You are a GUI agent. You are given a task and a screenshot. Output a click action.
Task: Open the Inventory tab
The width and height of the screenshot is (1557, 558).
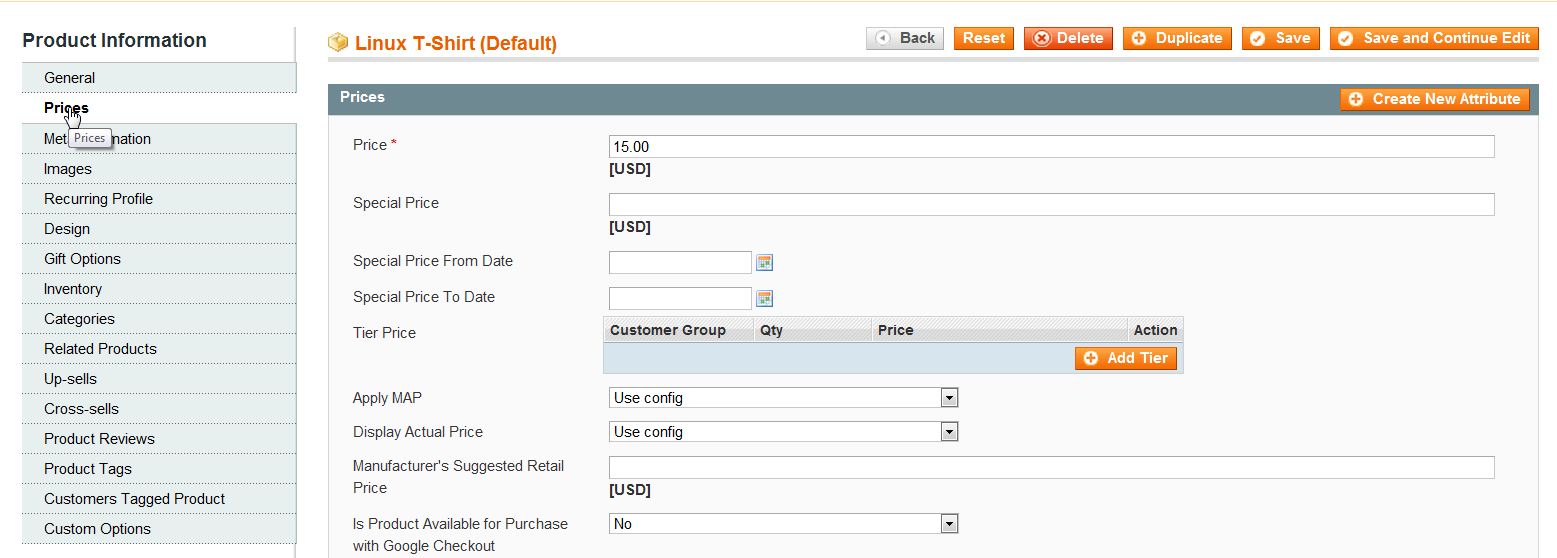73,289
